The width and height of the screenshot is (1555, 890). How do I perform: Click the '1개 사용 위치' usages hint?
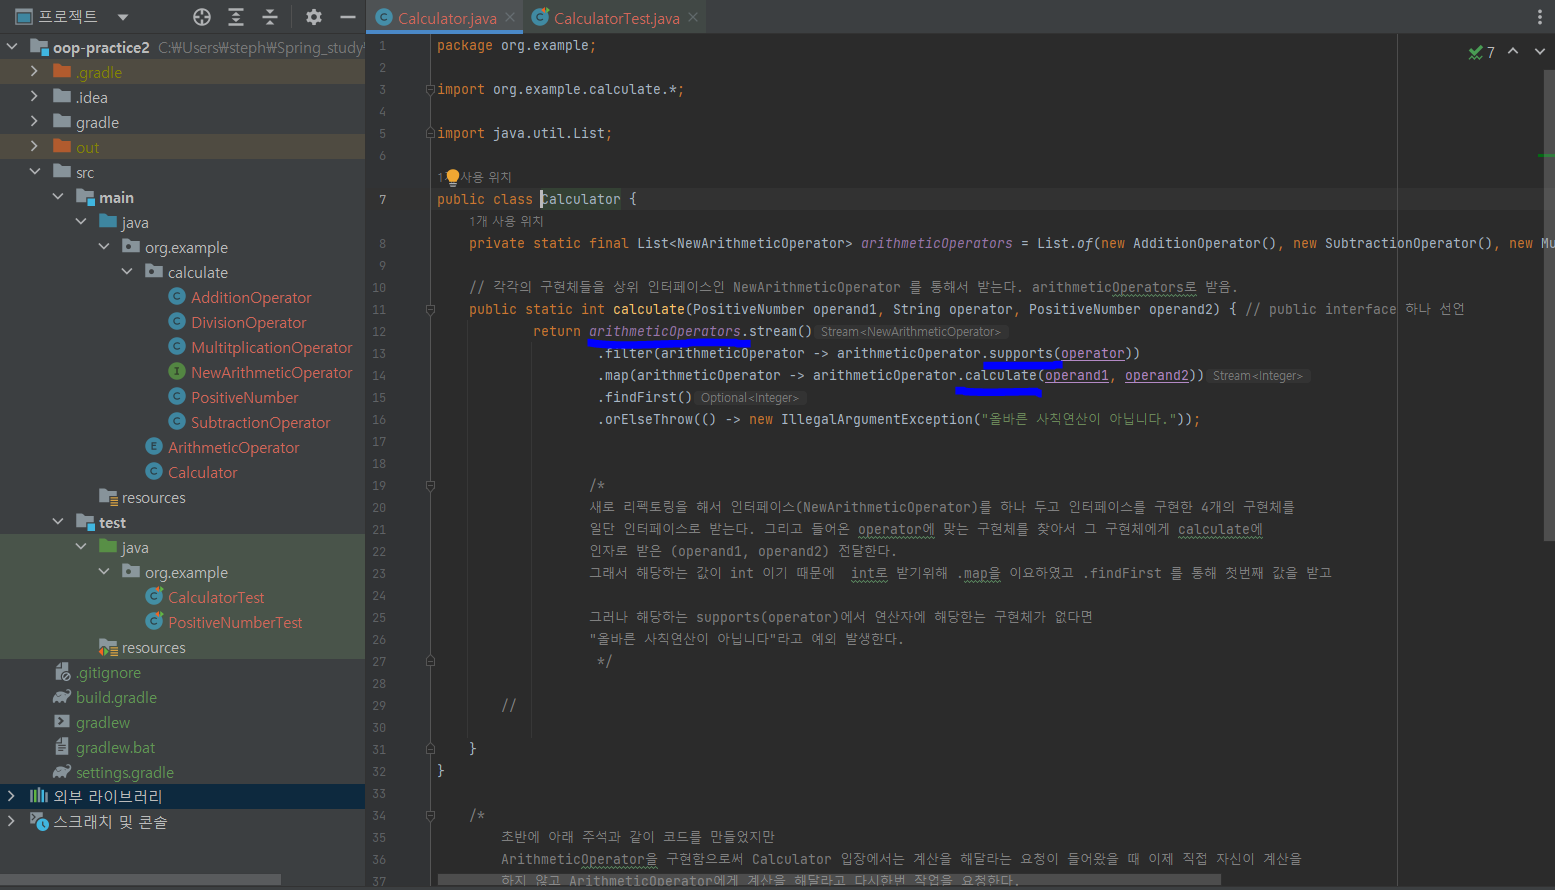[506, 221]
